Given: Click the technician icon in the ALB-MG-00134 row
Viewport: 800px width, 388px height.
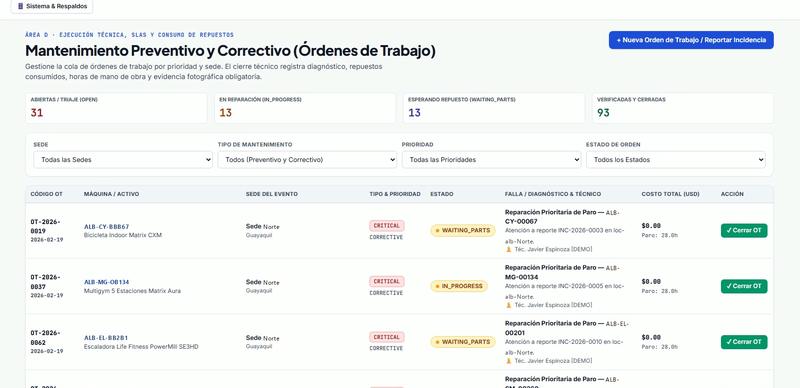Looking at the screenshot, I should click(508, 305).
